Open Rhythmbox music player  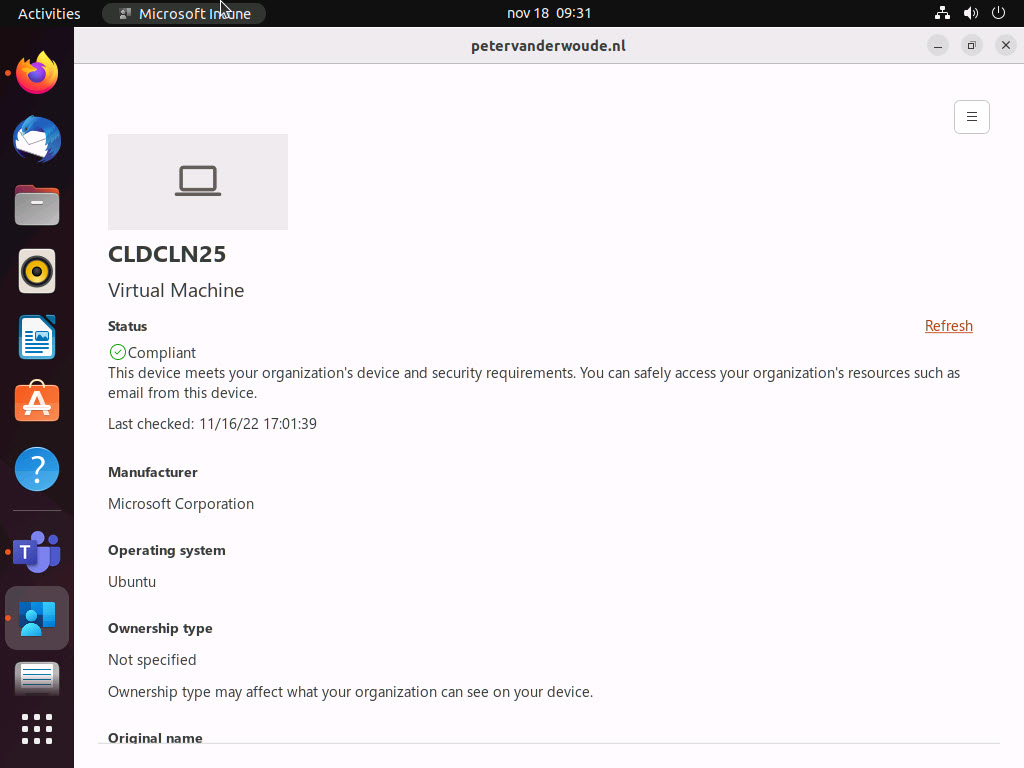tap(37, 271)
